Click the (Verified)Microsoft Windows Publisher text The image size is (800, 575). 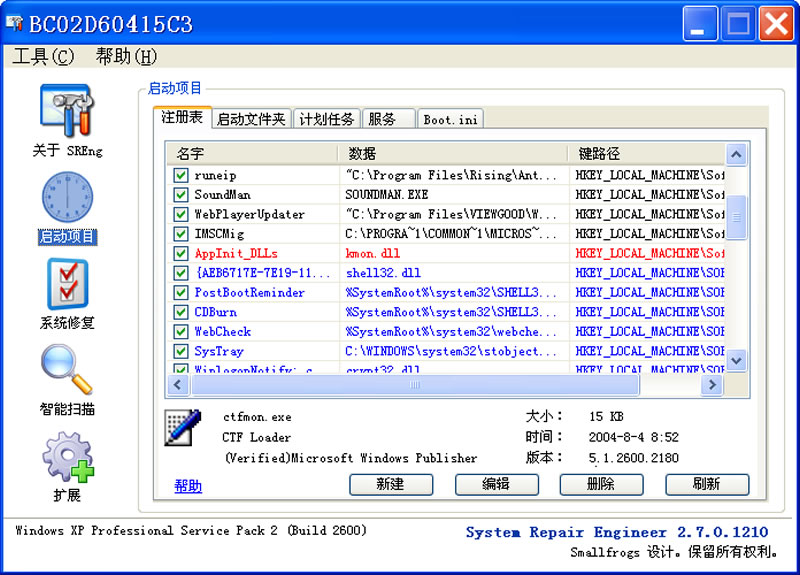(351, 458)
